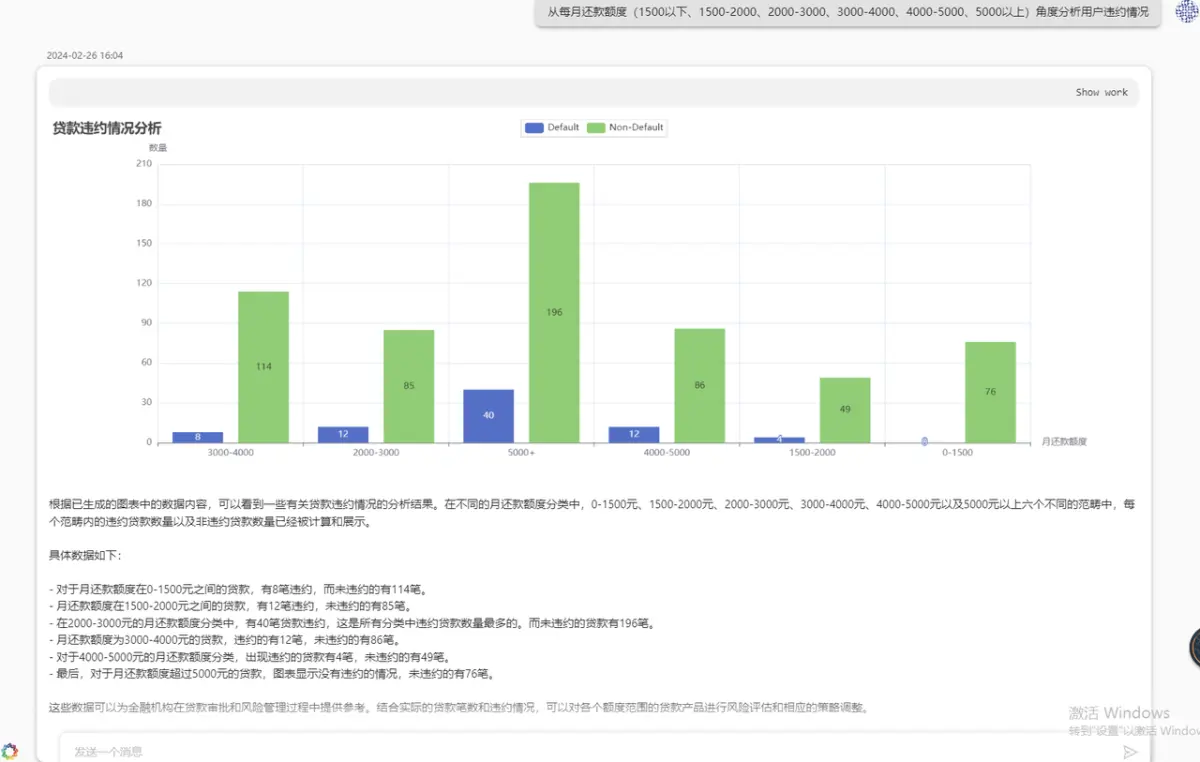Click the blue Default bar labeled 8
Screen dimensions: 1200x762
(198, 437)
